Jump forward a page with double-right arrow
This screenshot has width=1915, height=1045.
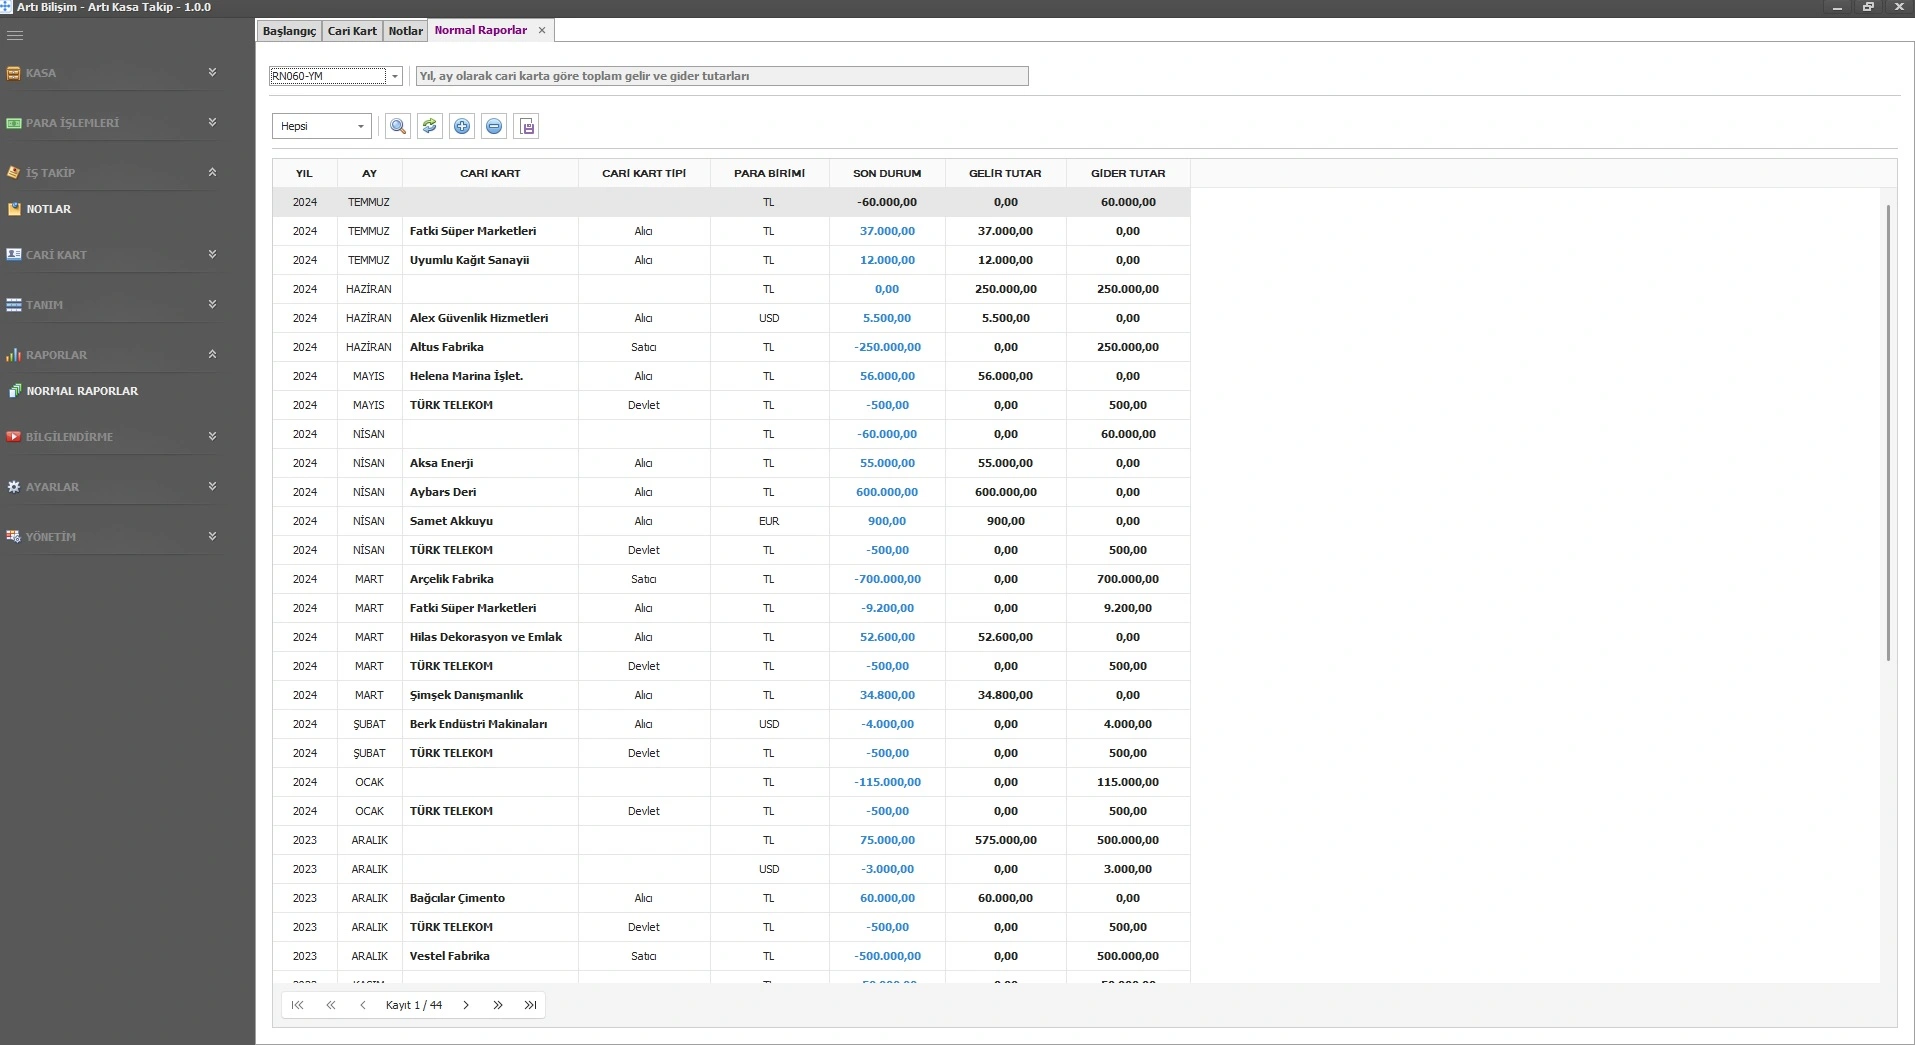point(498,1005)
